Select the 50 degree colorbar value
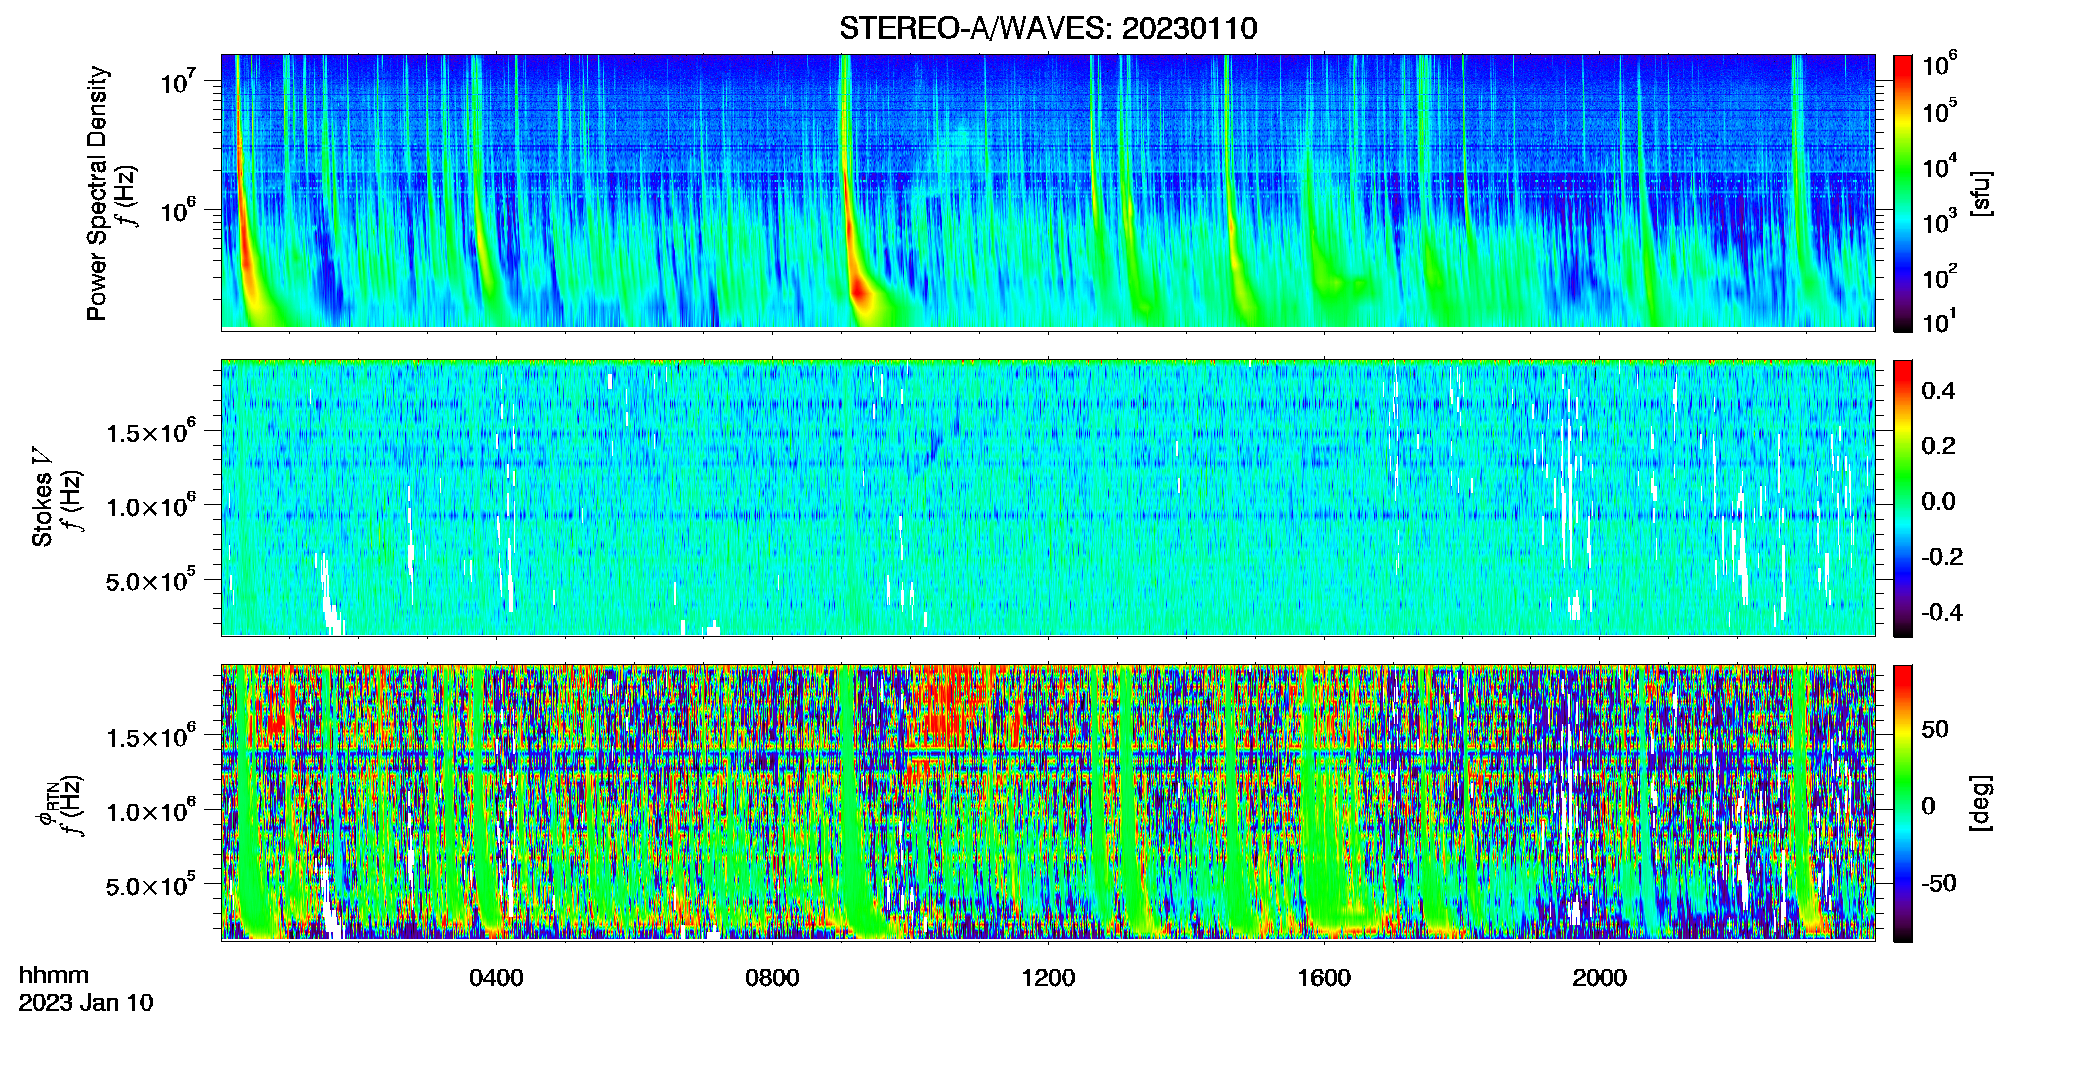The height and width of the screenshot is (1080, 2096). (1934, 729)
